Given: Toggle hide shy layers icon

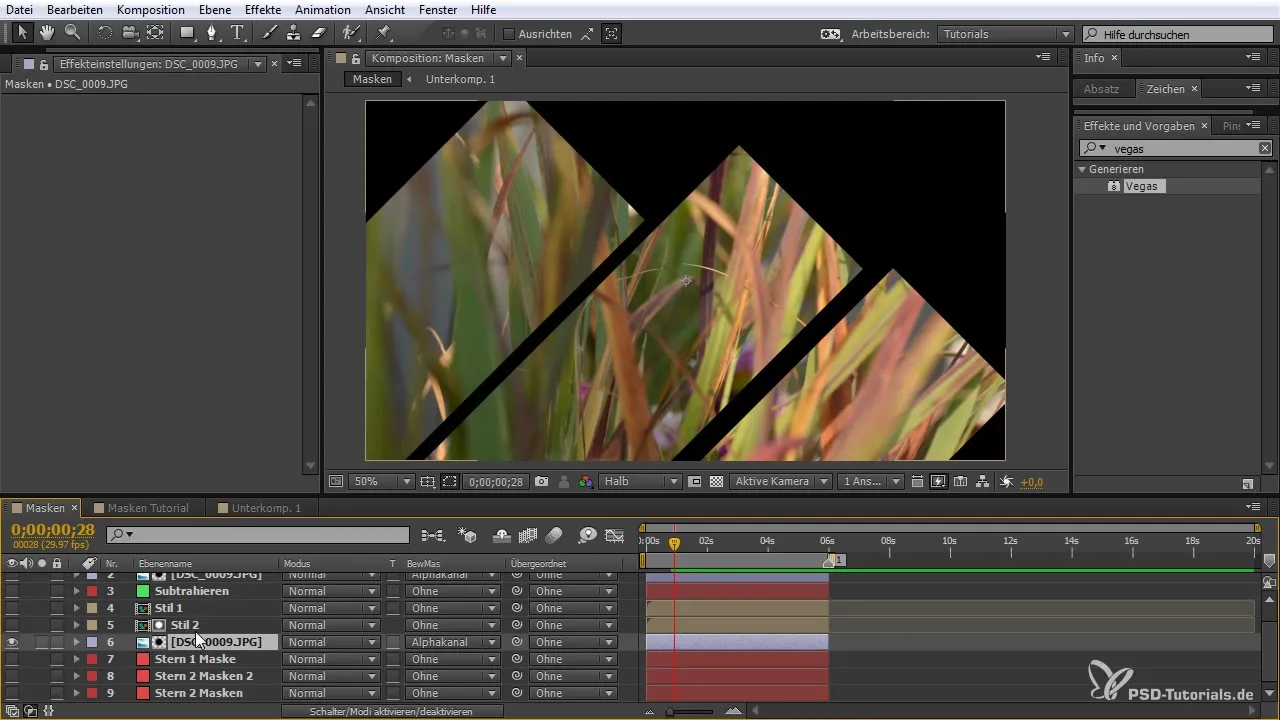Looking at the screenshot, I should coord(502,536).
